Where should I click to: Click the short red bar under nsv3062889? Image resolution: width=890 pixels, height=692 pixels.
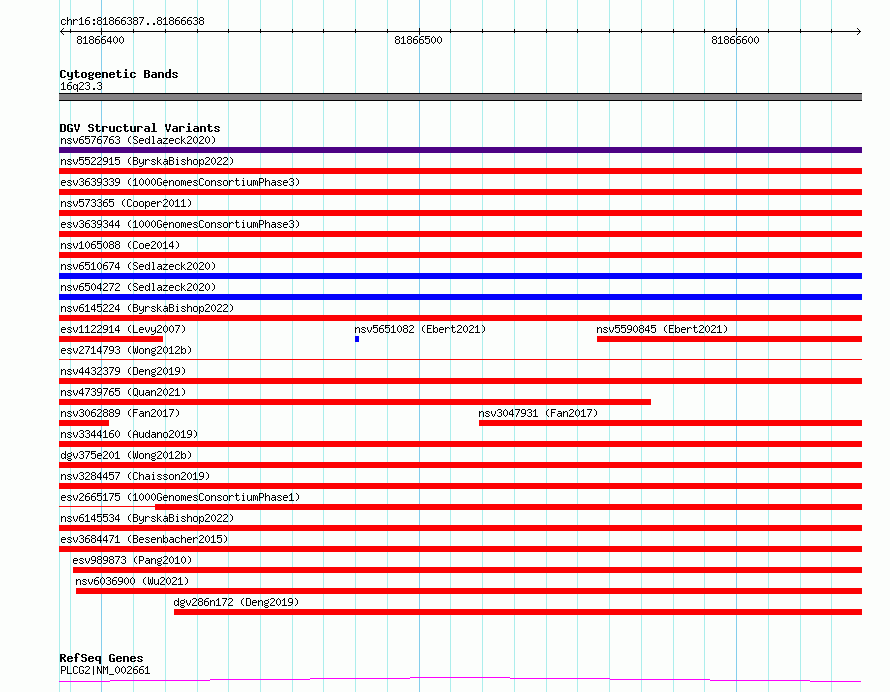click(x=84, y=423)
